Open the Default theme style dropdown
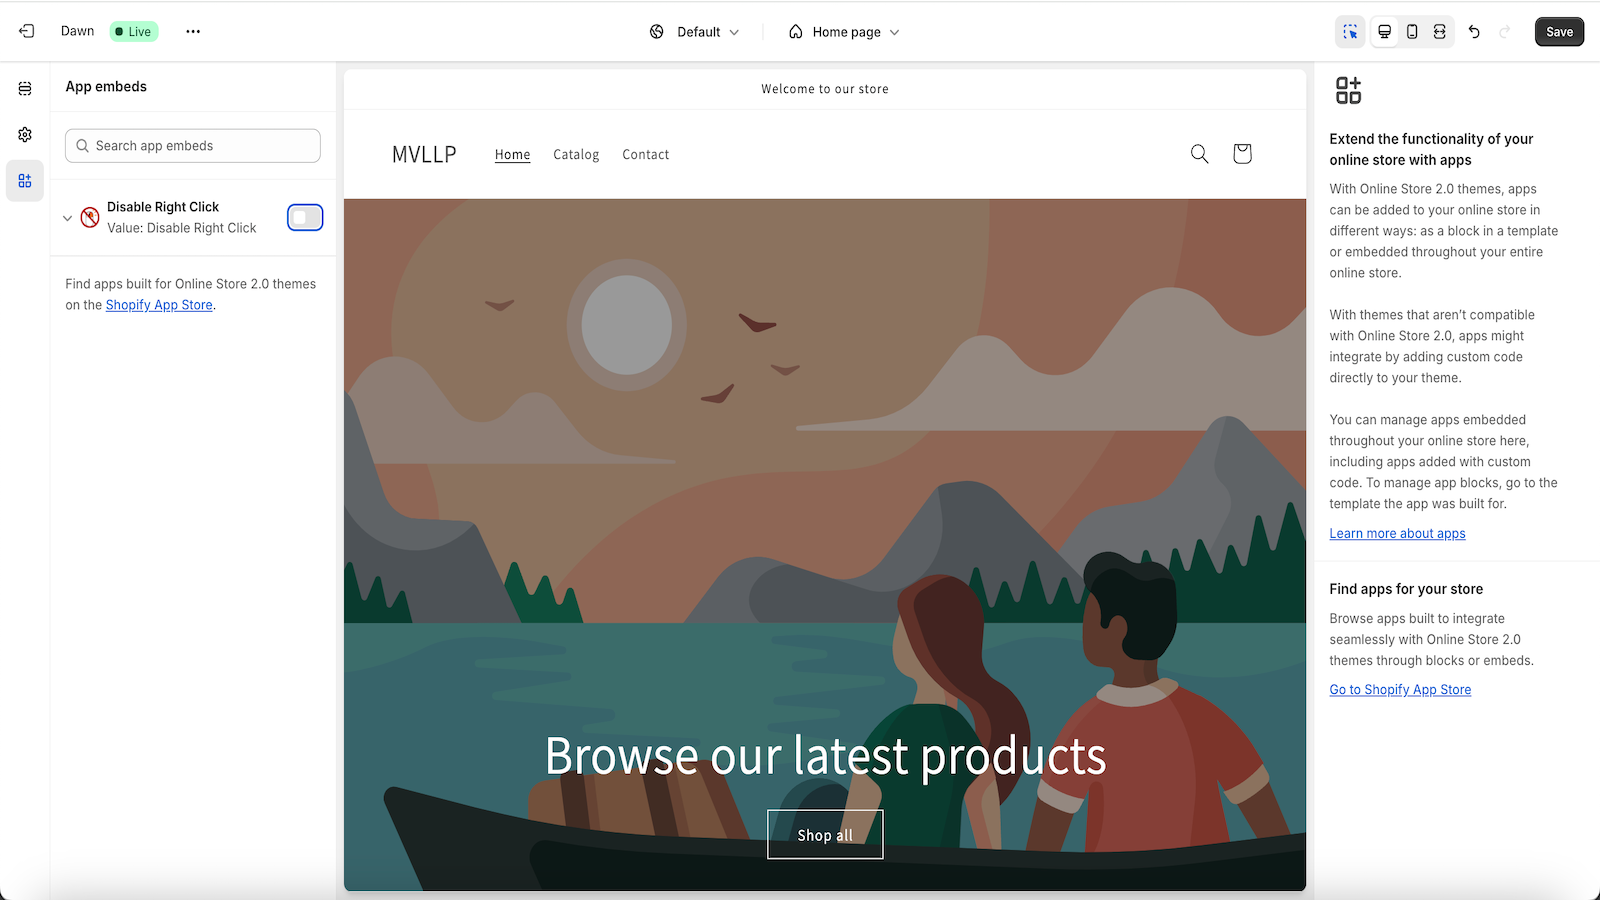The height and width of the screenshot is (900, 1600). point(695,32)
